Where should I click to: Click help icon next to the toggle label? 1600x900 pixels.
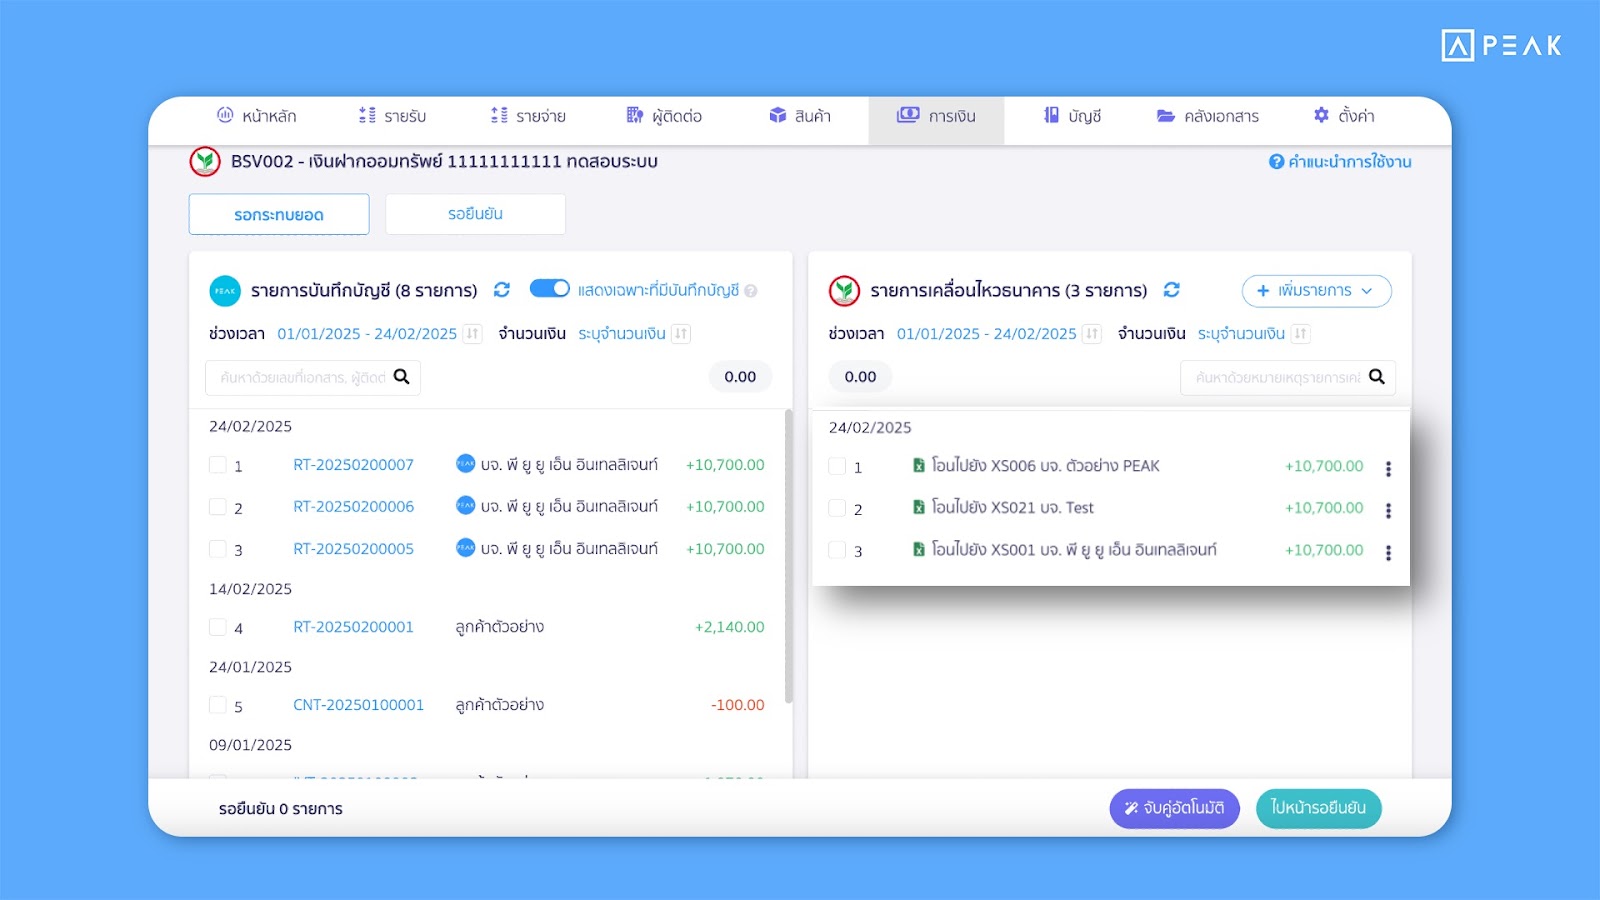pyautogui.click(x=751, y=291)
